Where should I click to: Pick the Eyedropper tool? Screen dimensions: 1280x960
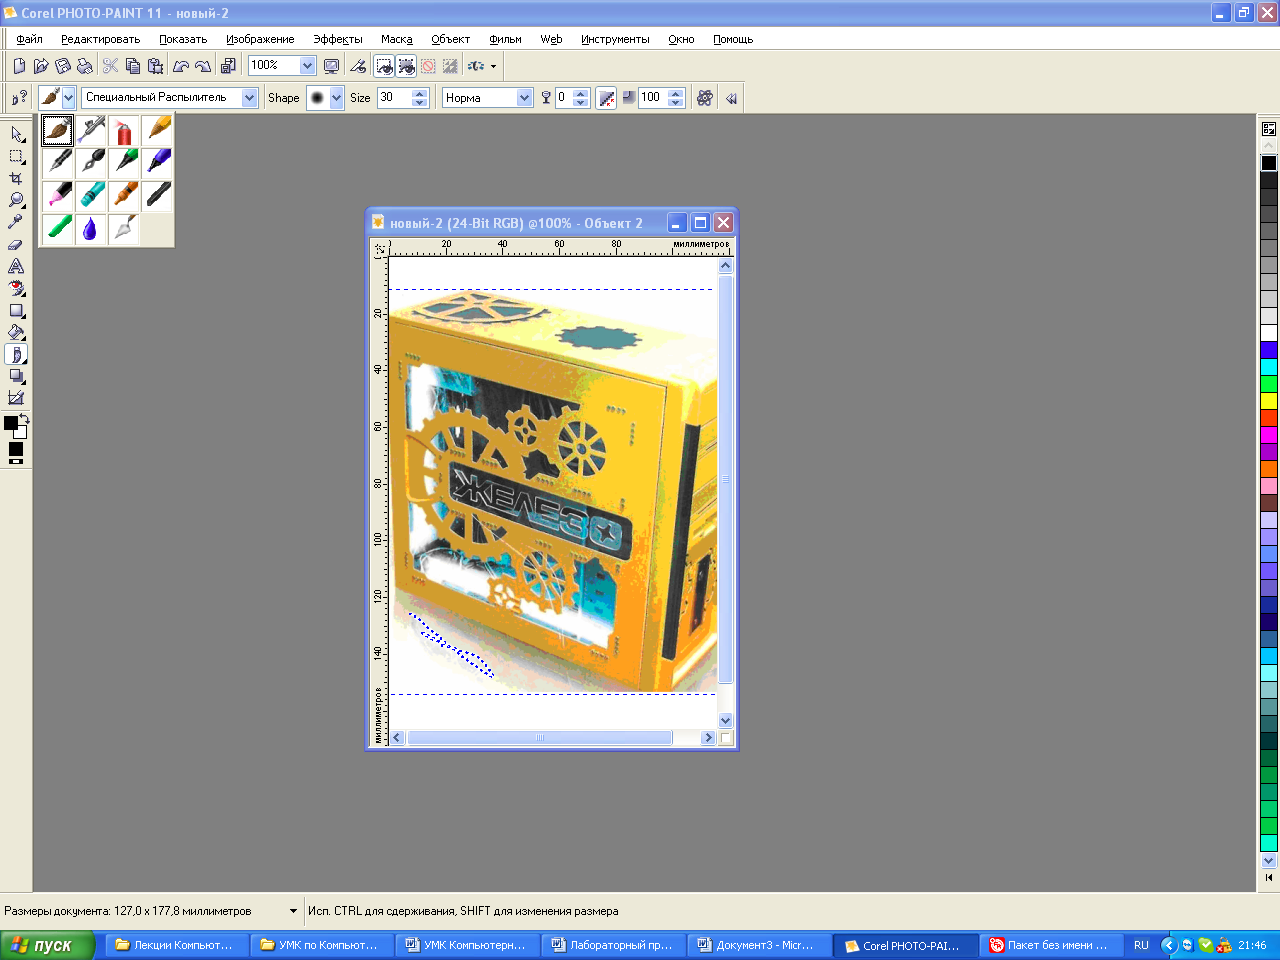click(16, 222)
